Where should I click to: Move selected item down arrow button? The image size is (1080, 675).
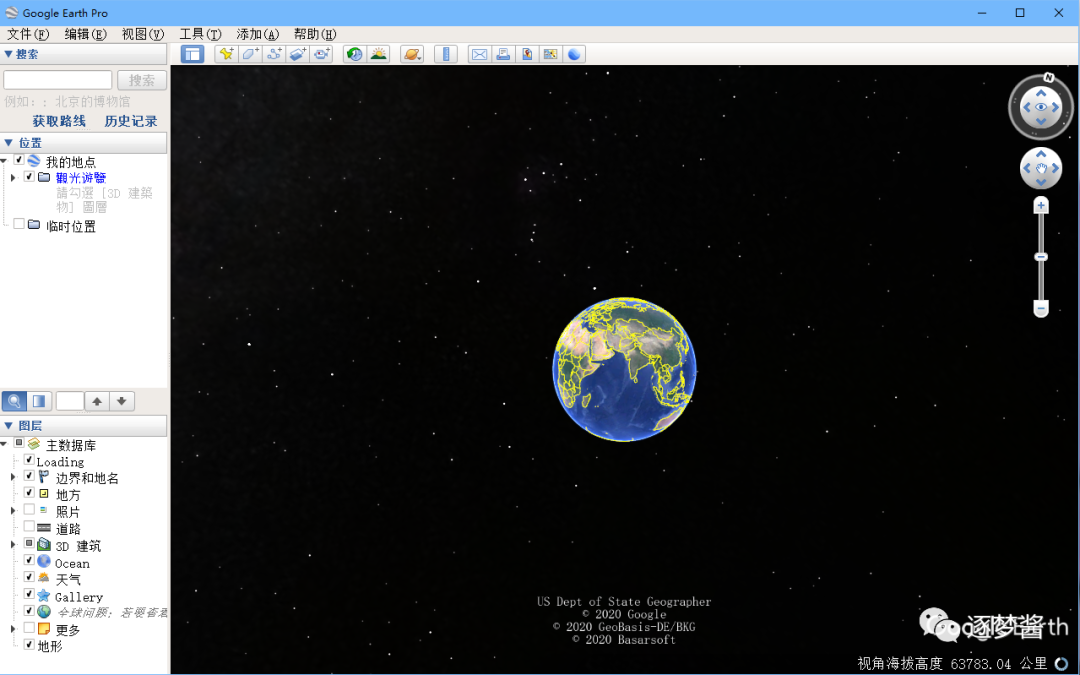tap(122, 401)
